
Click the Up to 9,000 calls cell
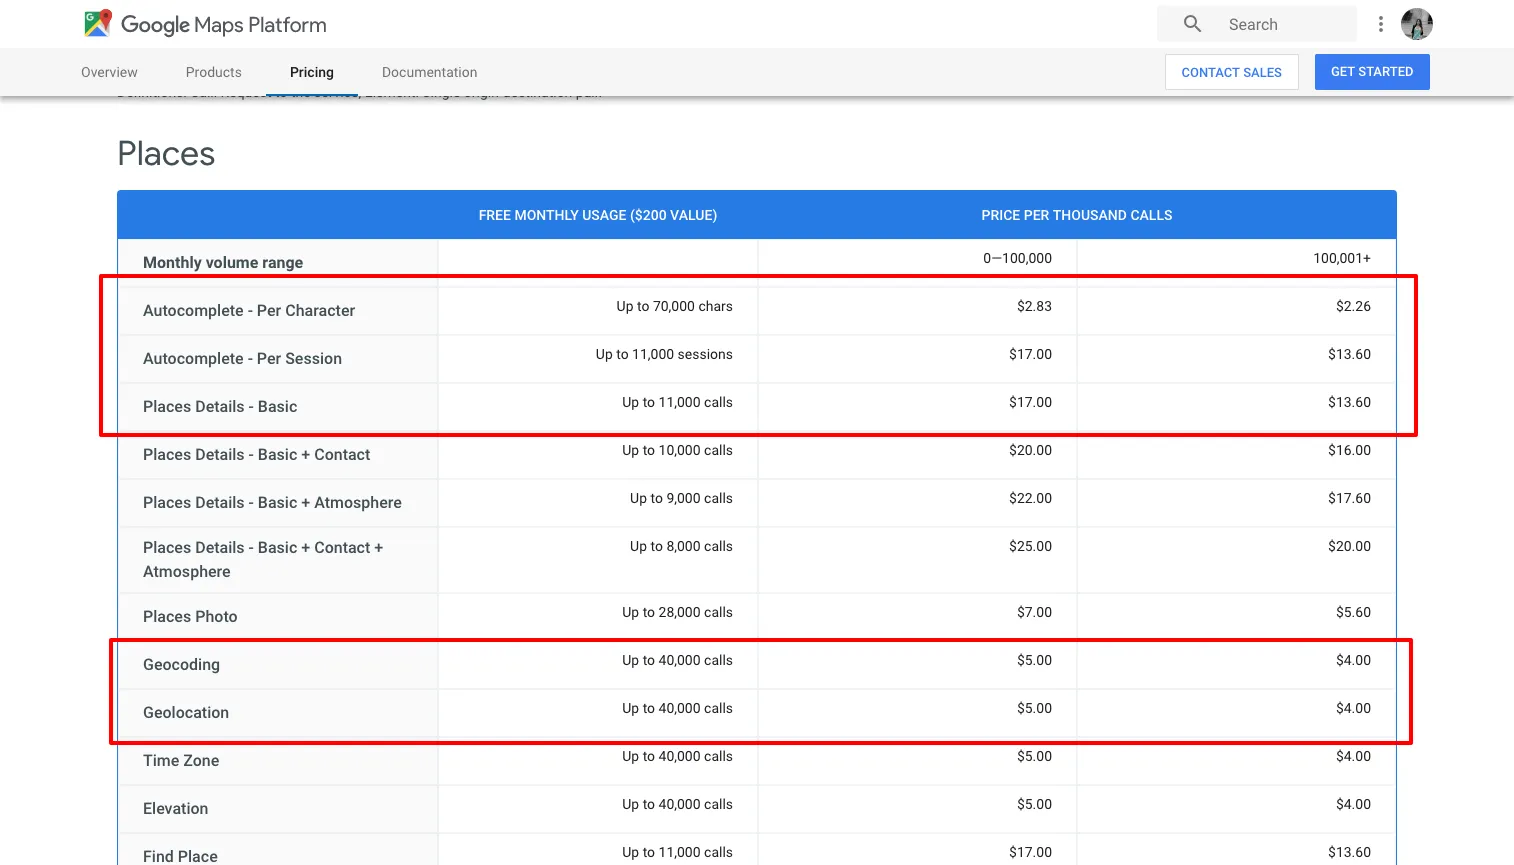pyautogui.click(x=682, y=498)
